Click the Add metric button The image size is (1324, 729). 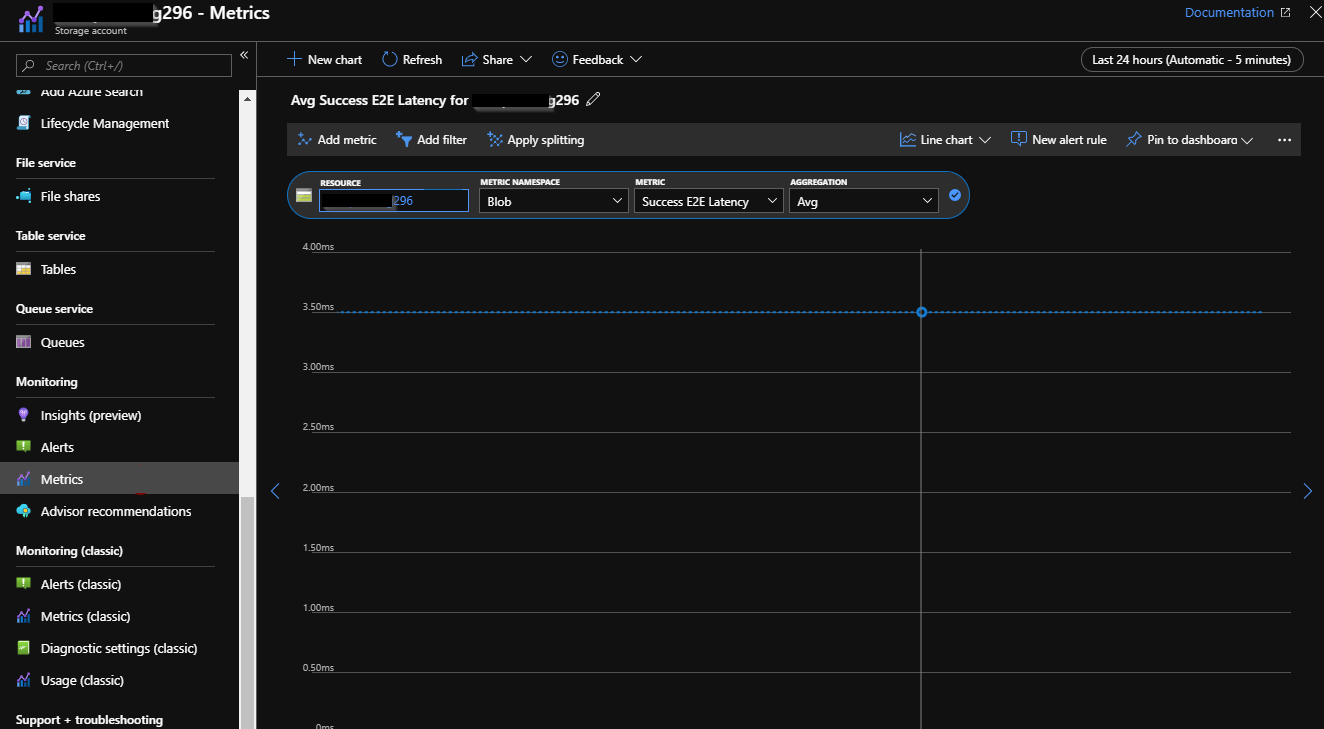[337, 140]
